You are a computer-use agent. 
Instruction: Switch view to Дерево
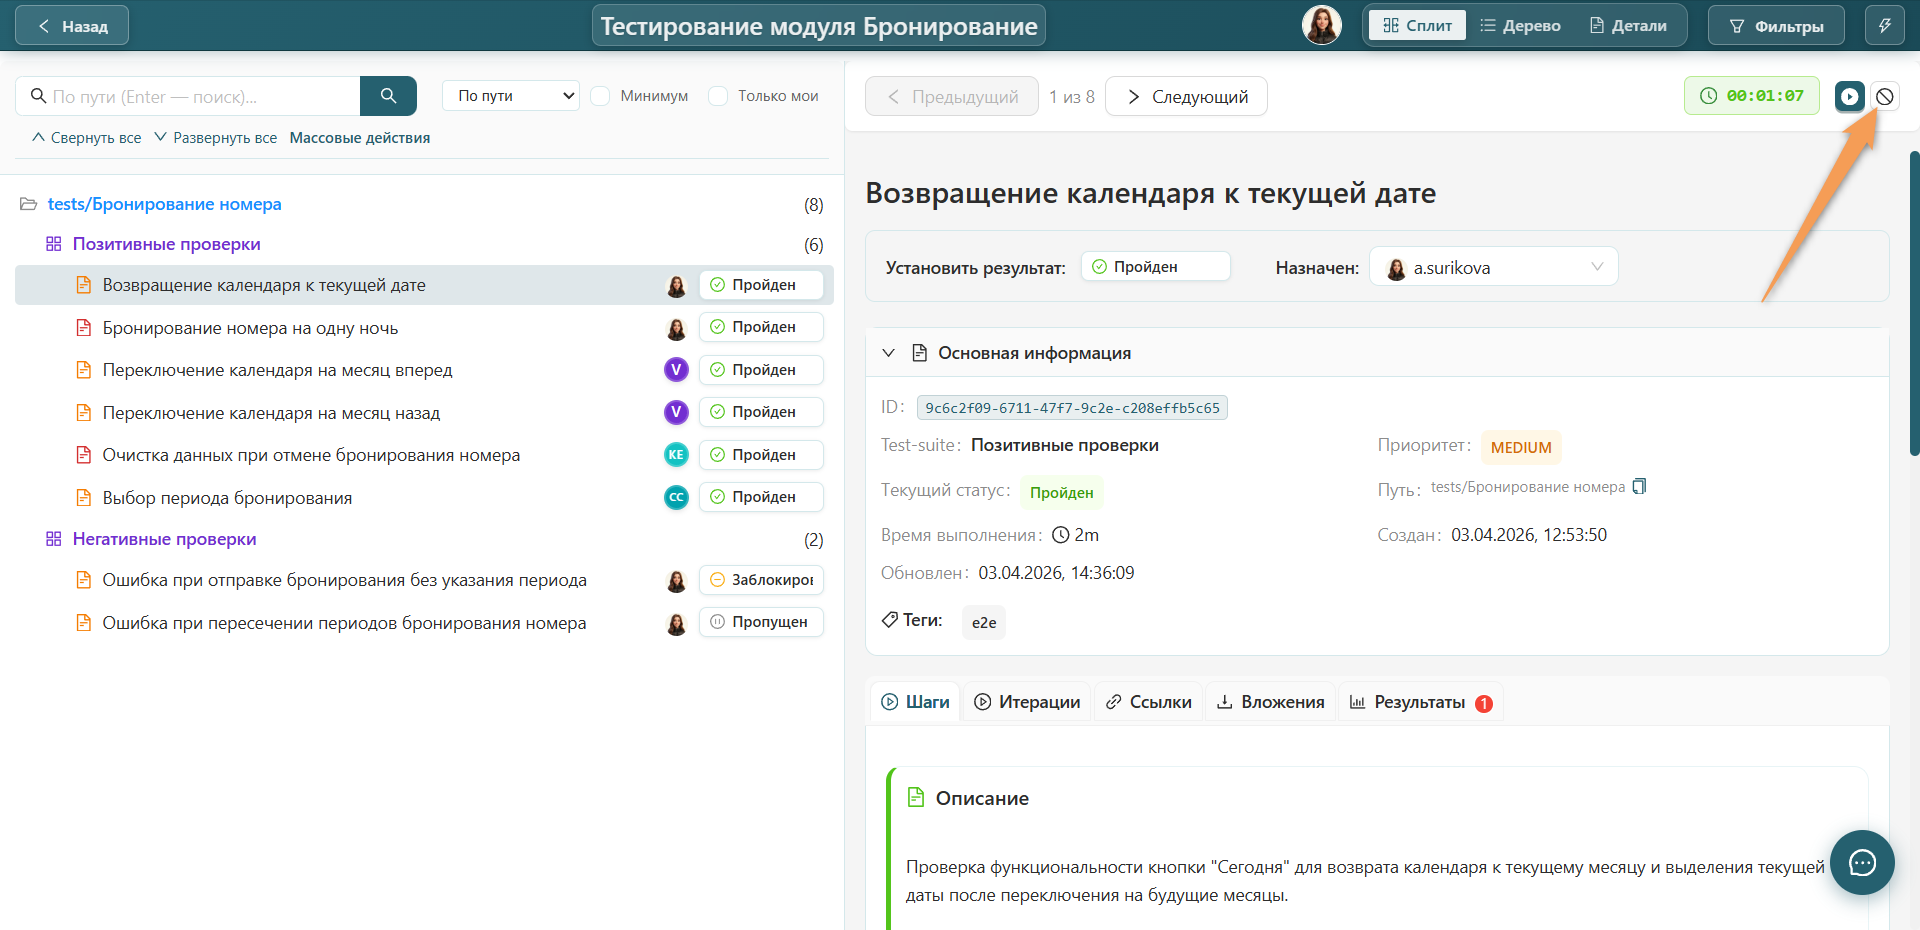[x=1520, y=26]
